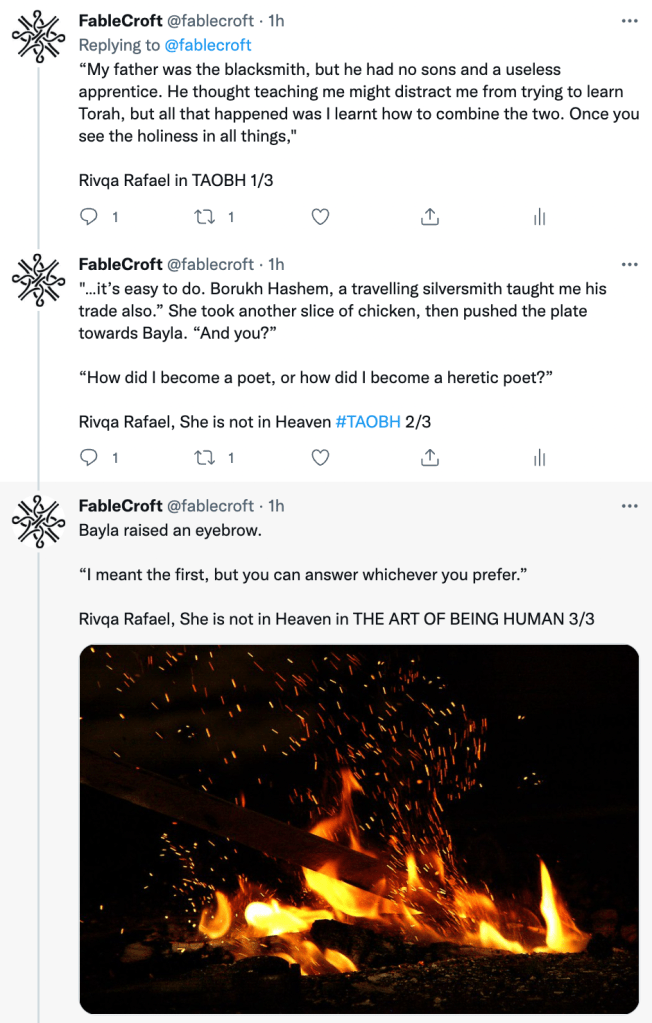View analytics for the 2/3 tweet

pyautogui.click(x=539, y=457)
